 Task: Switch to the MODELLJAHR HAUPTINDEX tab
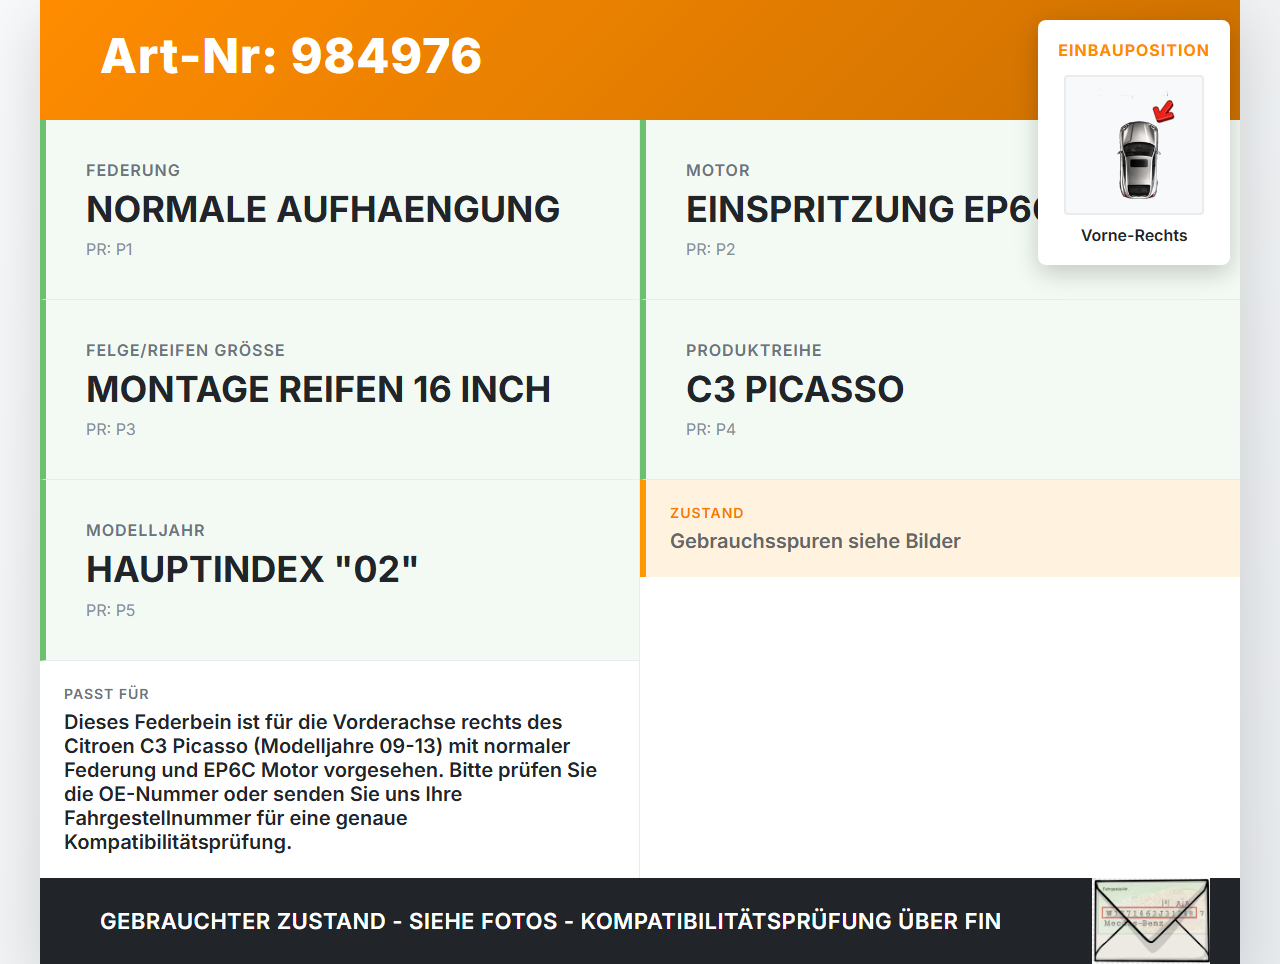252,569
